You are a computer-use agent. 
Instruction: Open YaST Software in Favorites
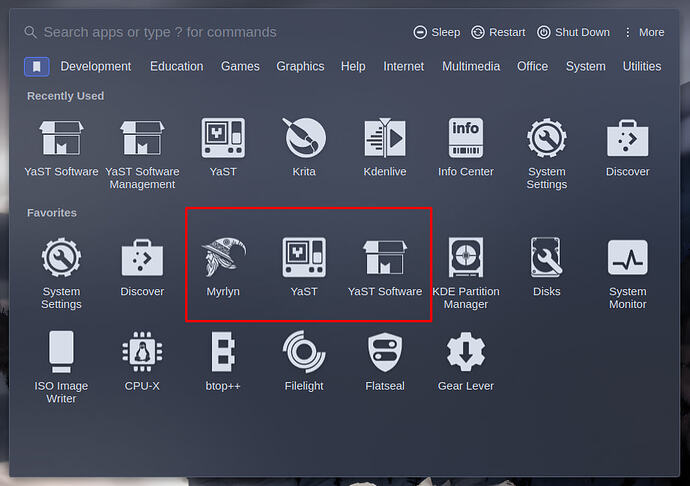click(385, 268)
